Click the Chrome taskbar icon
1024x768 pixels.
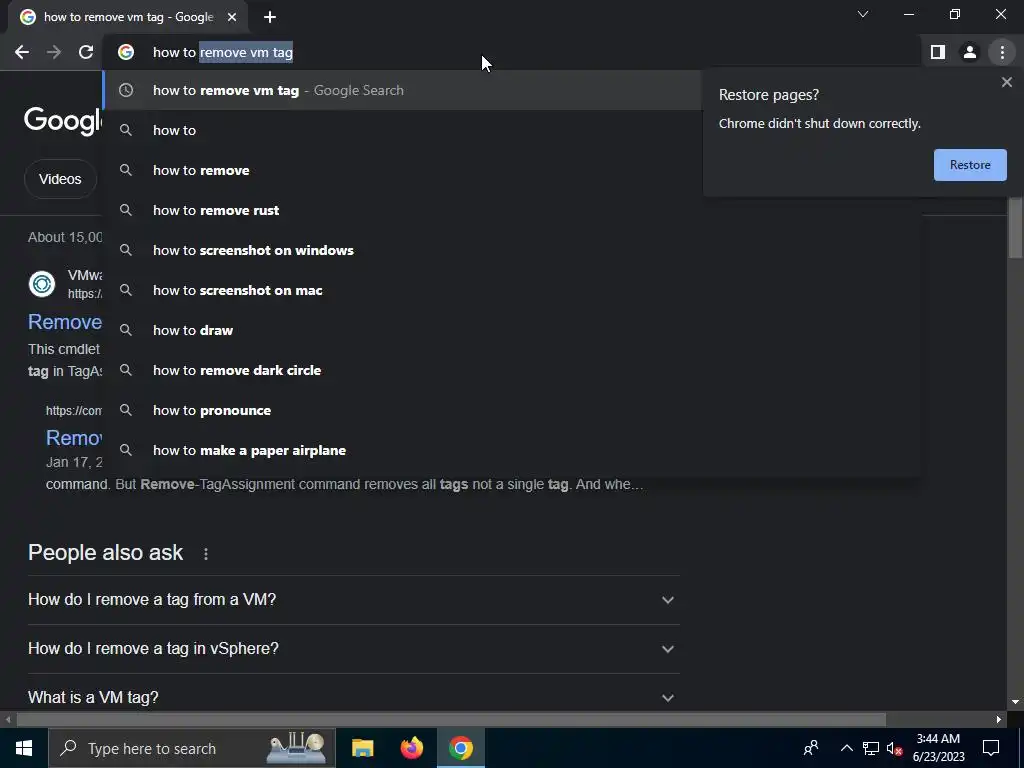(x=460, y=748)
